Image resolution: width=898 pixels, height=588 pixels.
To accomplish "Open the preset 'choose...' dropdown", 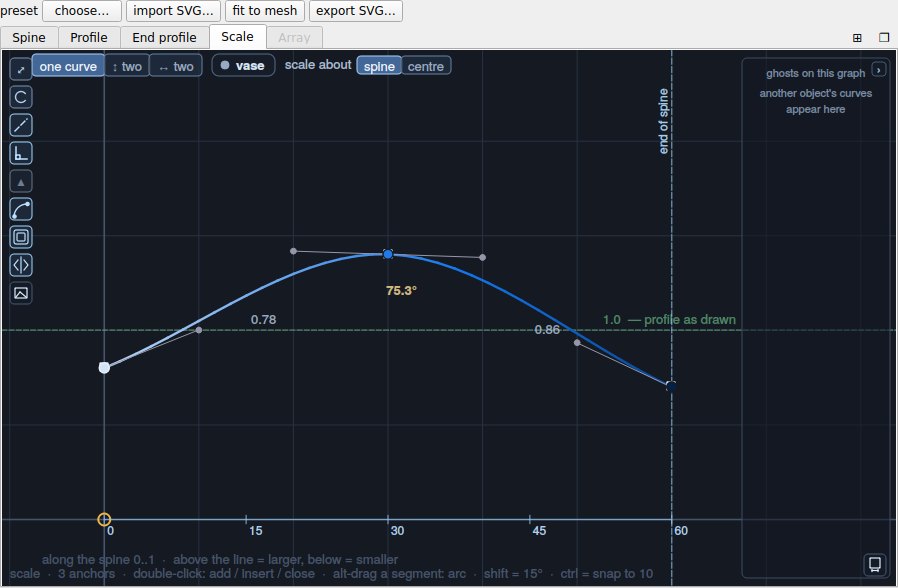I will point(82,10).
